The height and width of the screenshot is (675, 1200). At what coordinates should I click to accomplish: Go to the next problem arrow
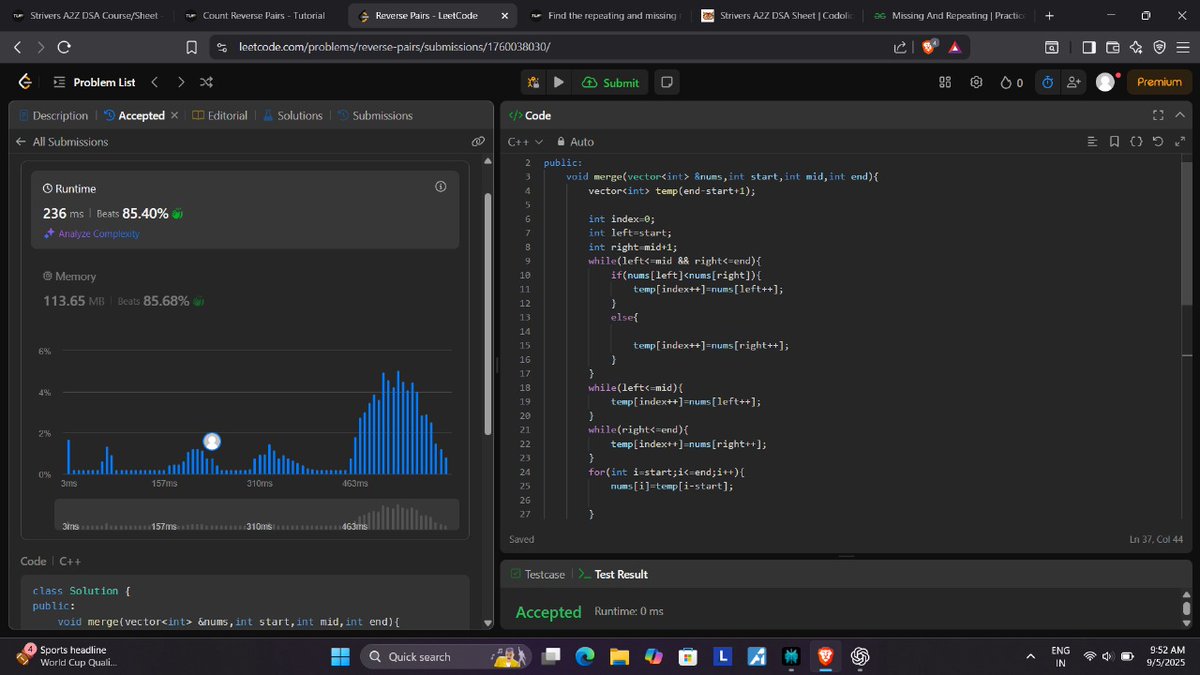pyautogui.click(x=180, y=82)
